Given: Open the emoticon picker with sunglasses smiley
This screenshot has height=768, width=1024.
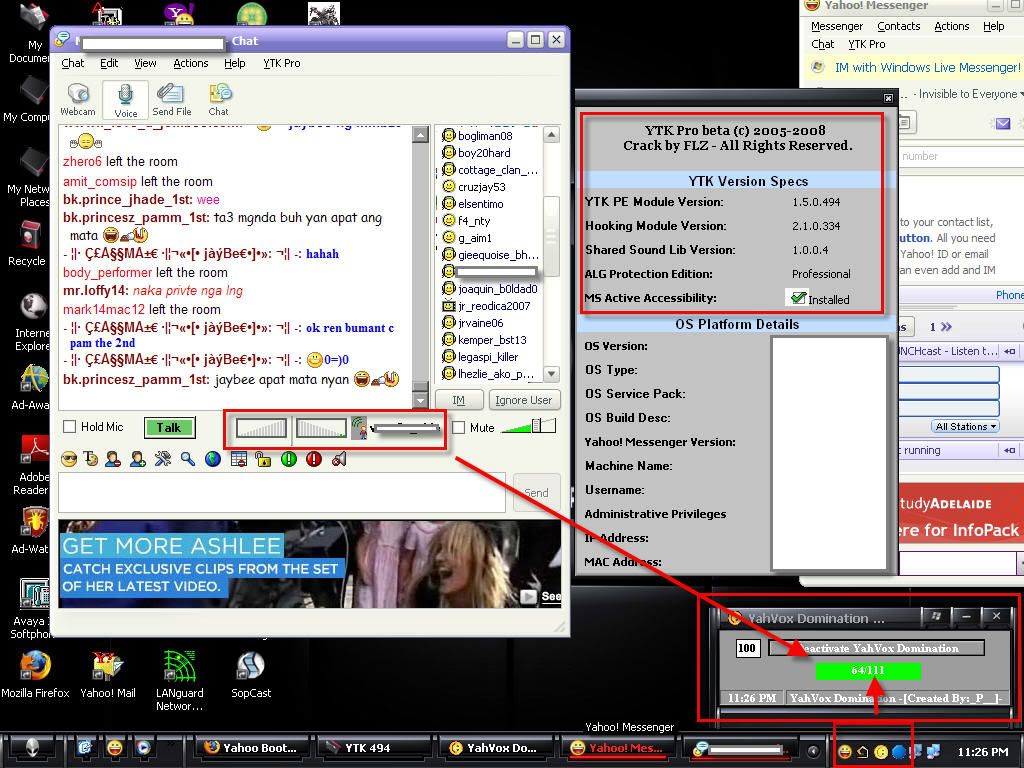Looking at the screenshot, I should [x=69, y=459].
